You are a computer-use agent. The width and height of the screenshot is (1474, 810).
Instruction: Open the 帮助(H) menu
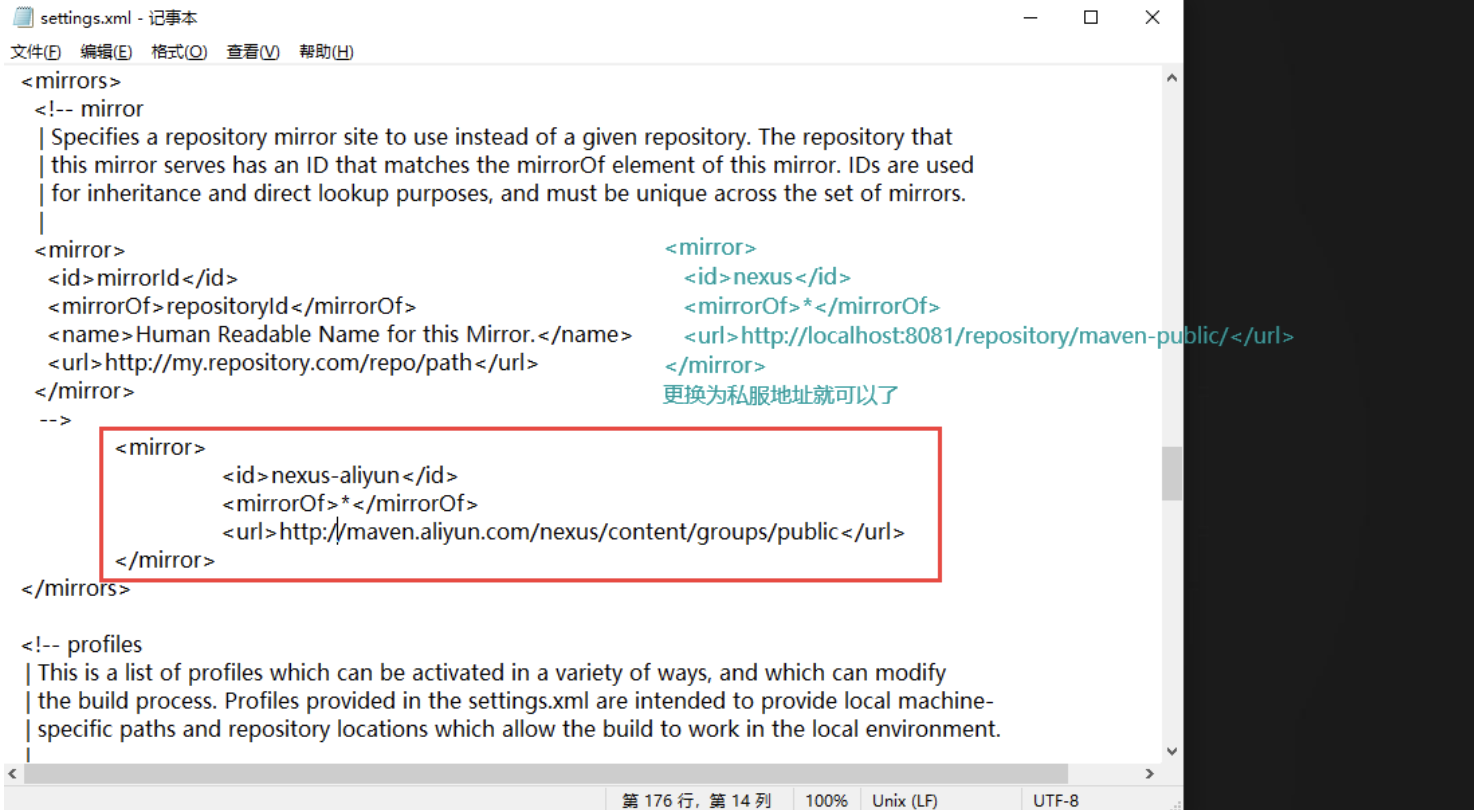[326, 52]
